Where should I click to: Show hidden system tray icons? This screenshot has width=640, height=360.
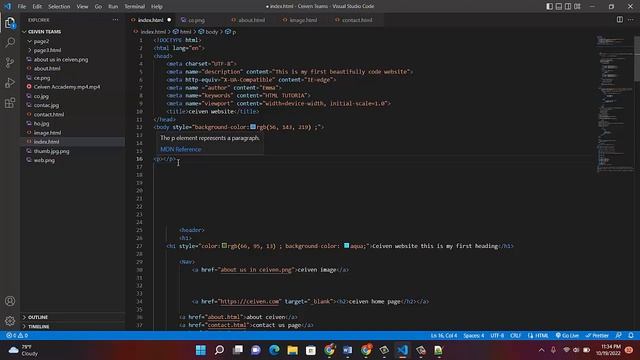click(541, 350)
